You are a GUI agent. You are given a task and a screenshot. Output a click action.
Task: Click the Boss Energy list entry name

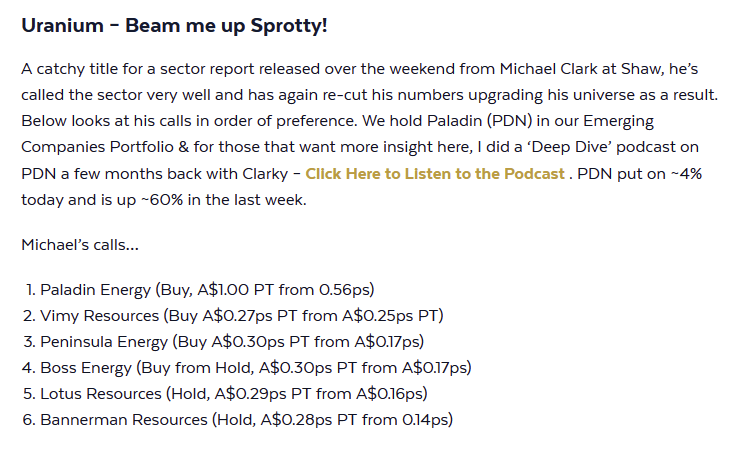(x=84, y=368)
